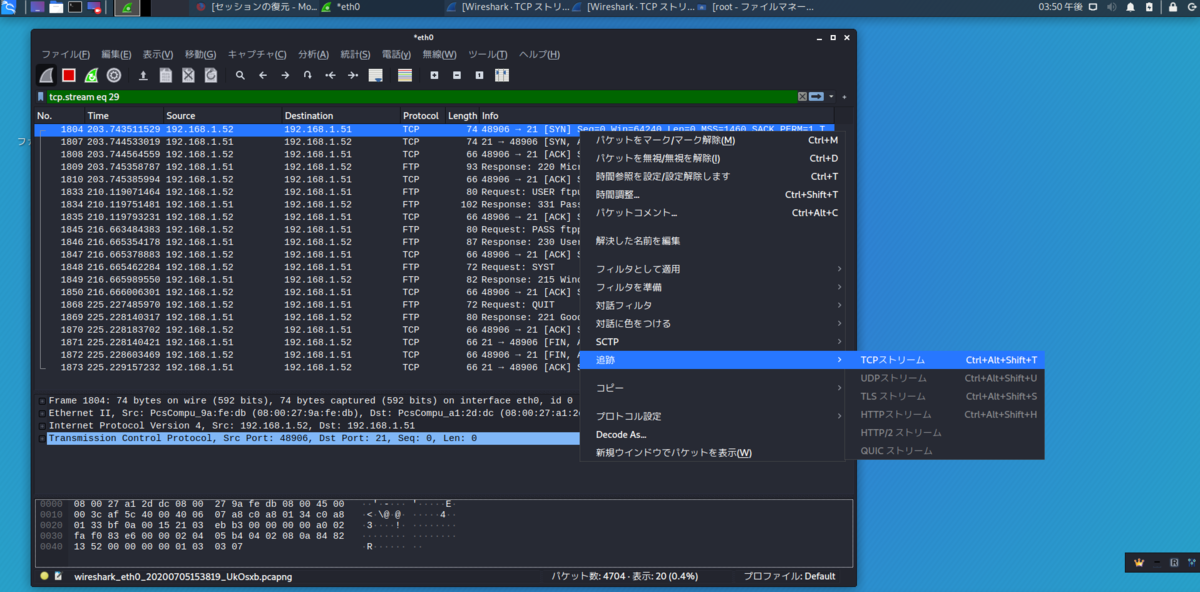The width and height of the screenshot is (1200, 592).
Task: Open a capture file via upload-arrow icon
Action: click(143, 75)
